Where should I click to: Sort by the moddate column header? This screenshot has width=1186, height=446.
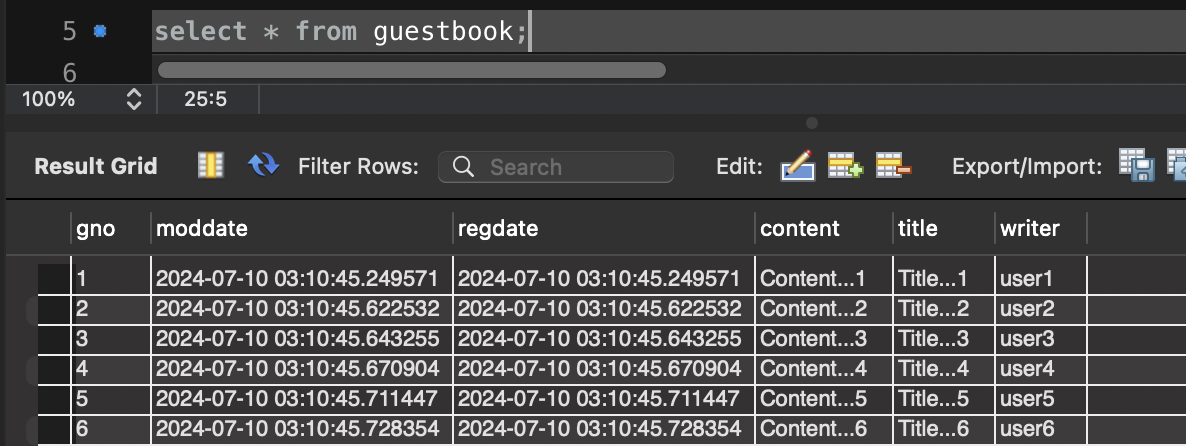click(x=303, y=228)
